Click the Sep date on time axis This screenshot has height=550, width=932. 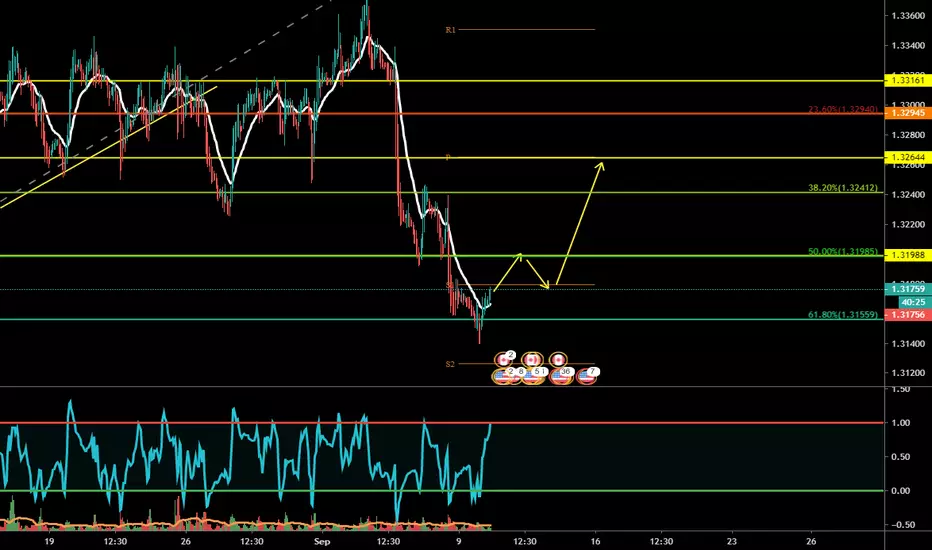322,541
